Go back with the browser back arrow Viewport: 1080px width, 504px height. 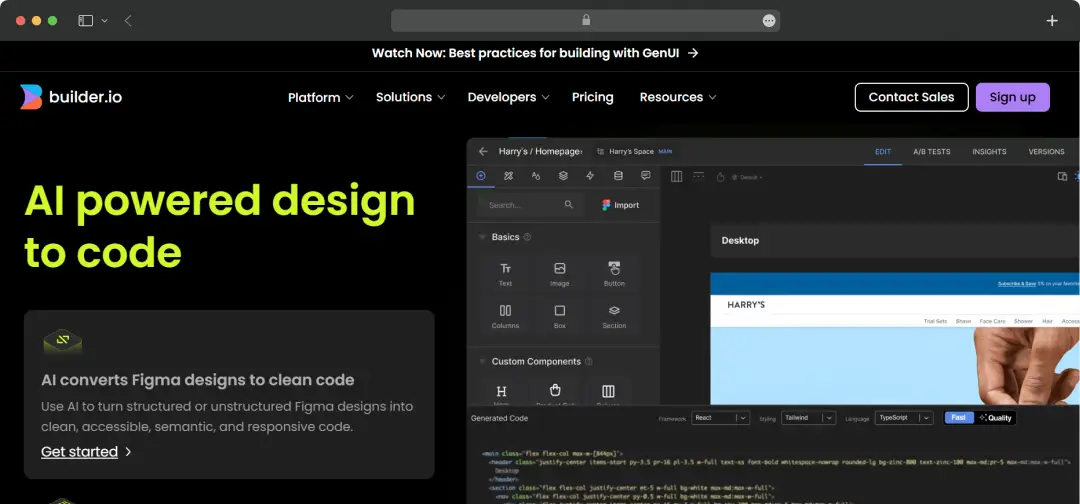tap(128, 21)
